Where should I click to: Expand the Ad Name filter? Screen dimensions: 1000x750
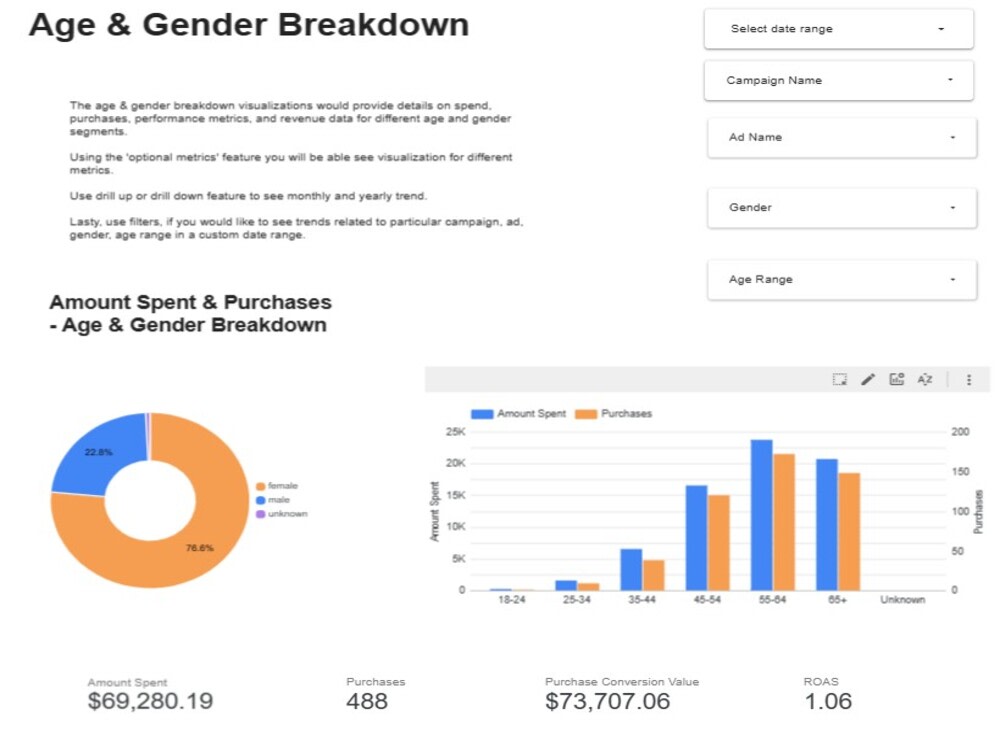pyautogui.click(x=842, y=137)
